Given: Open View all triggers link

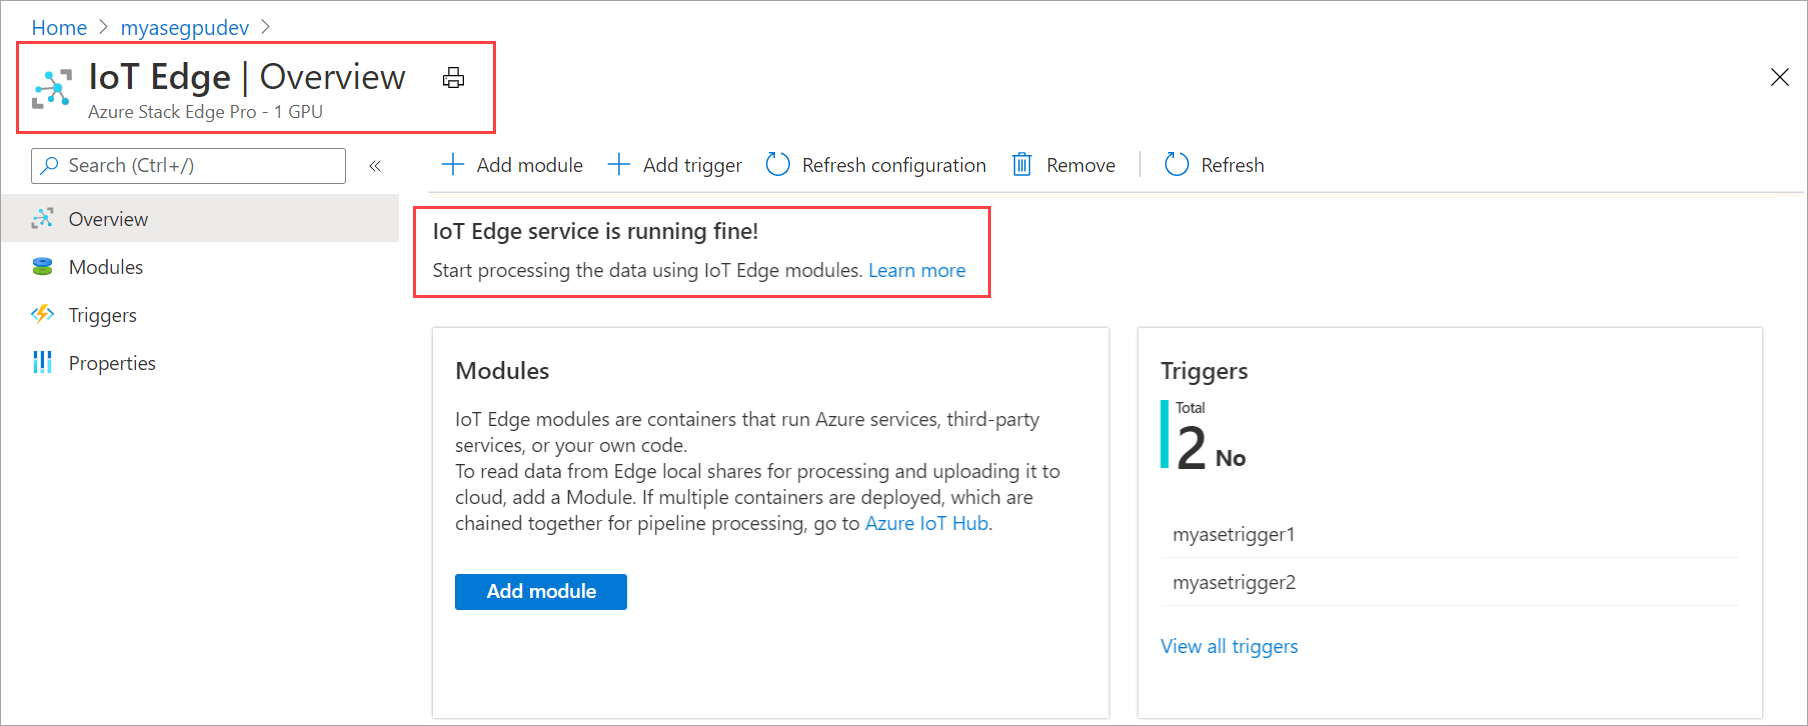Looking at the screenshot, I should [x=1229, y=646].
